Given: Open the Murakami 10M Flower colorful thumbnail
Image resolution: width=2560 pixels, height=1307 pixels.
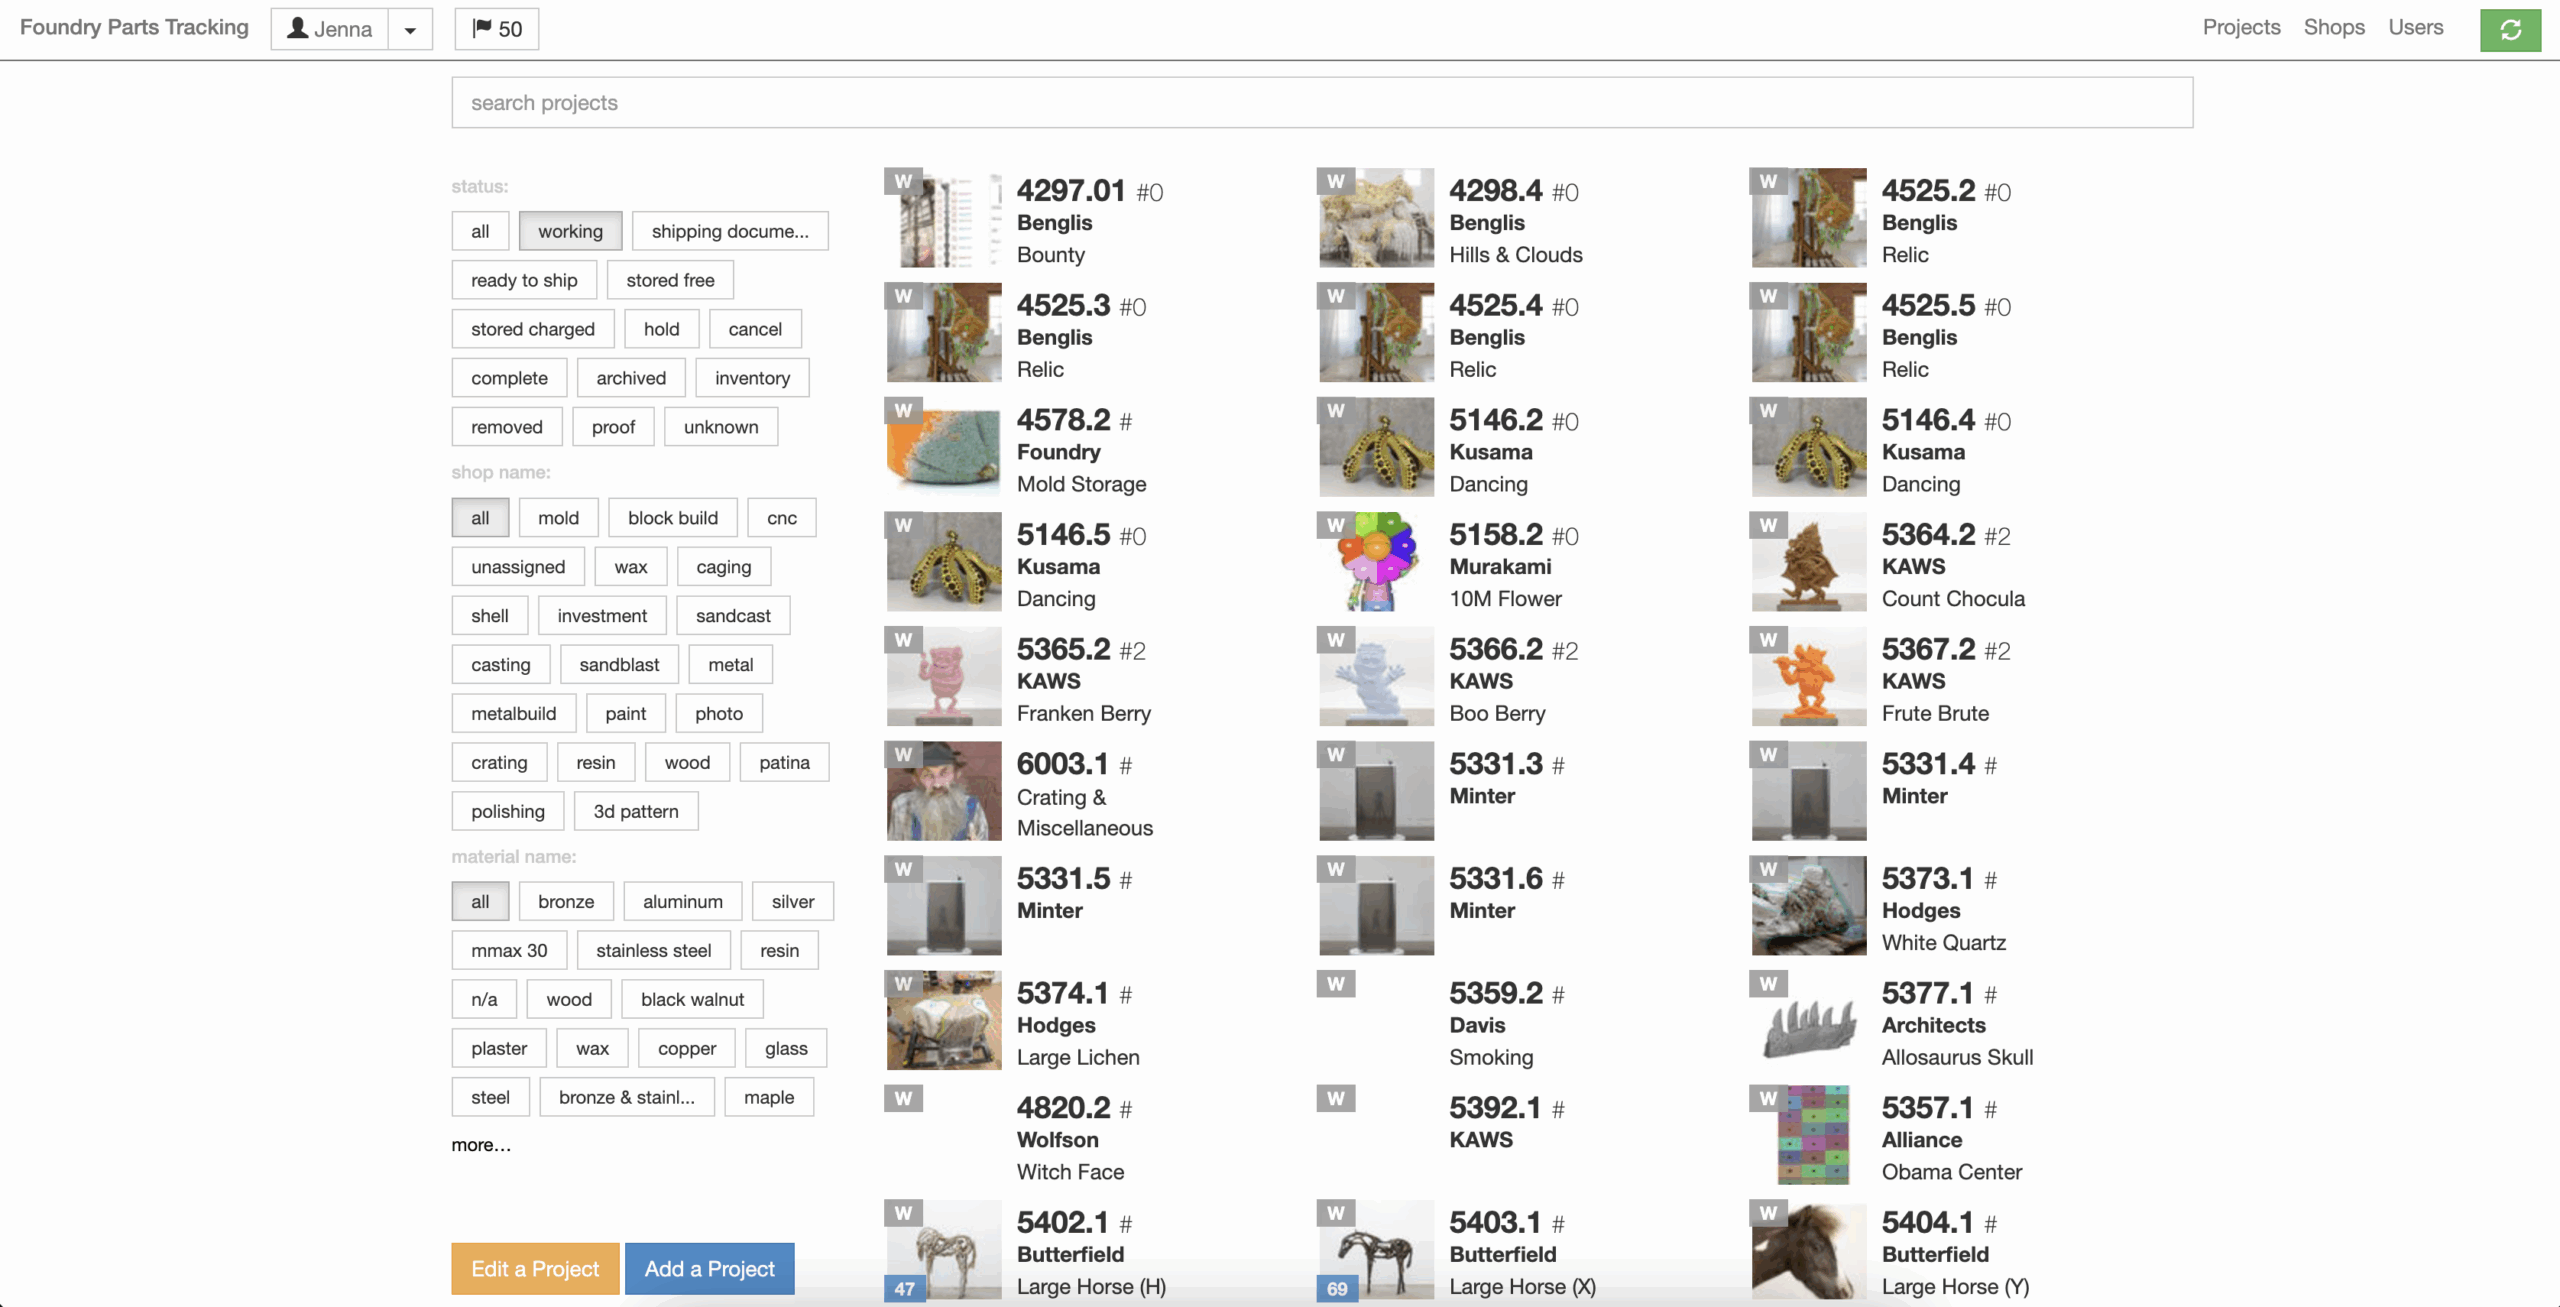Looking at the screenshot, I should pyautogui.click(x=1376, y=562).
